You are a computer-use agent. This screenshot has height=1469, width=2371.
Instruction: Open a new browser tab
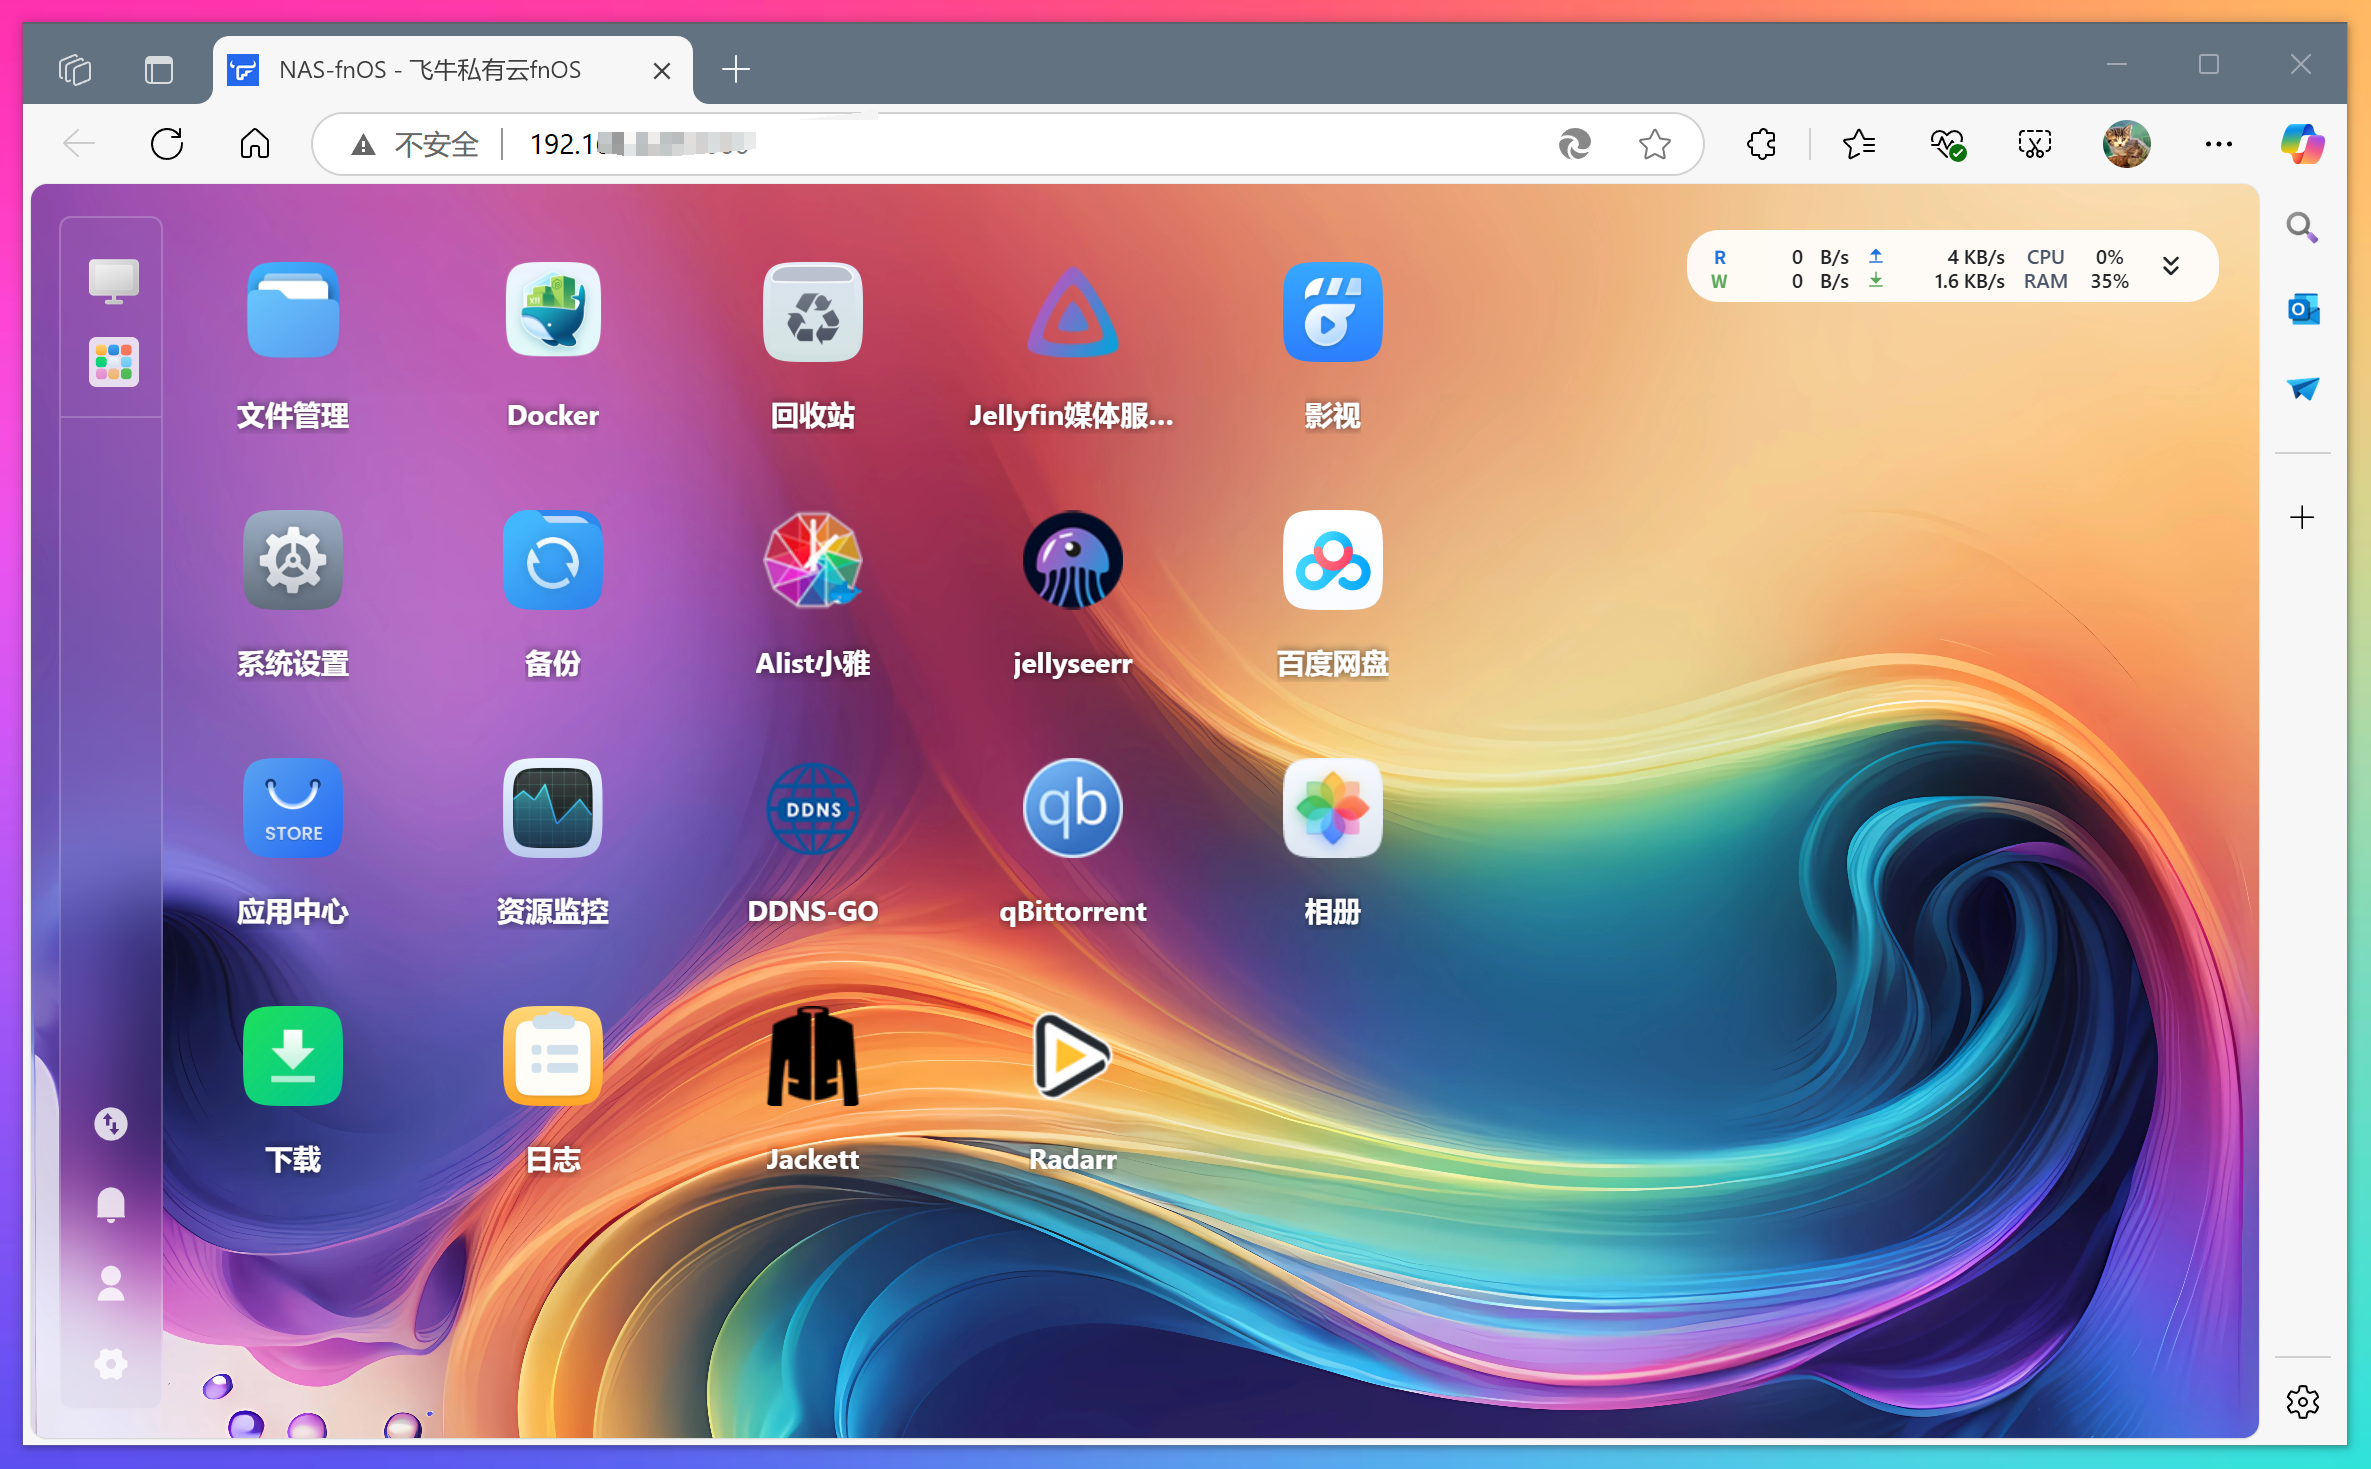click(735, 70)
